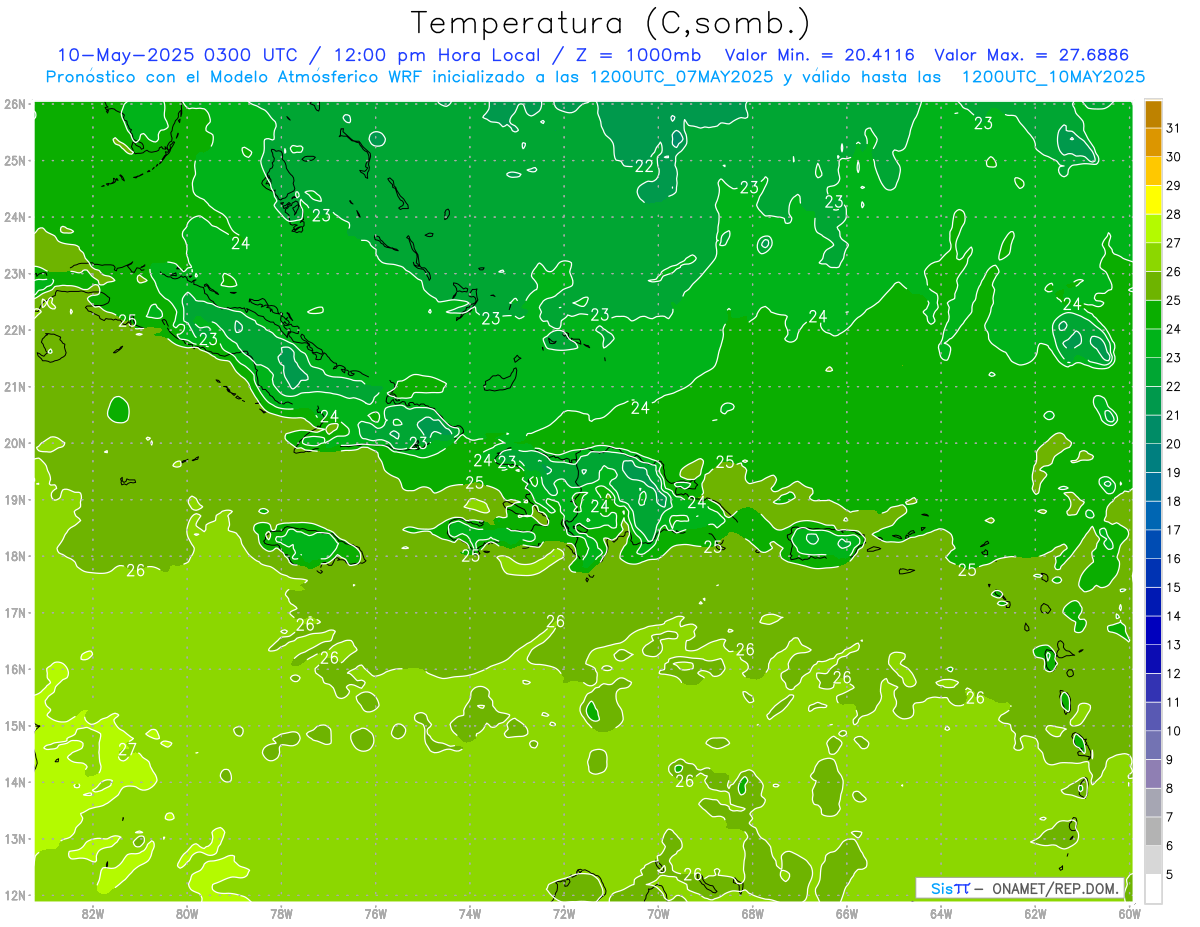This screenshot has height=927, width=1200.
Task: Click the legend value label '31'
Action: (x=1174, y=127)
